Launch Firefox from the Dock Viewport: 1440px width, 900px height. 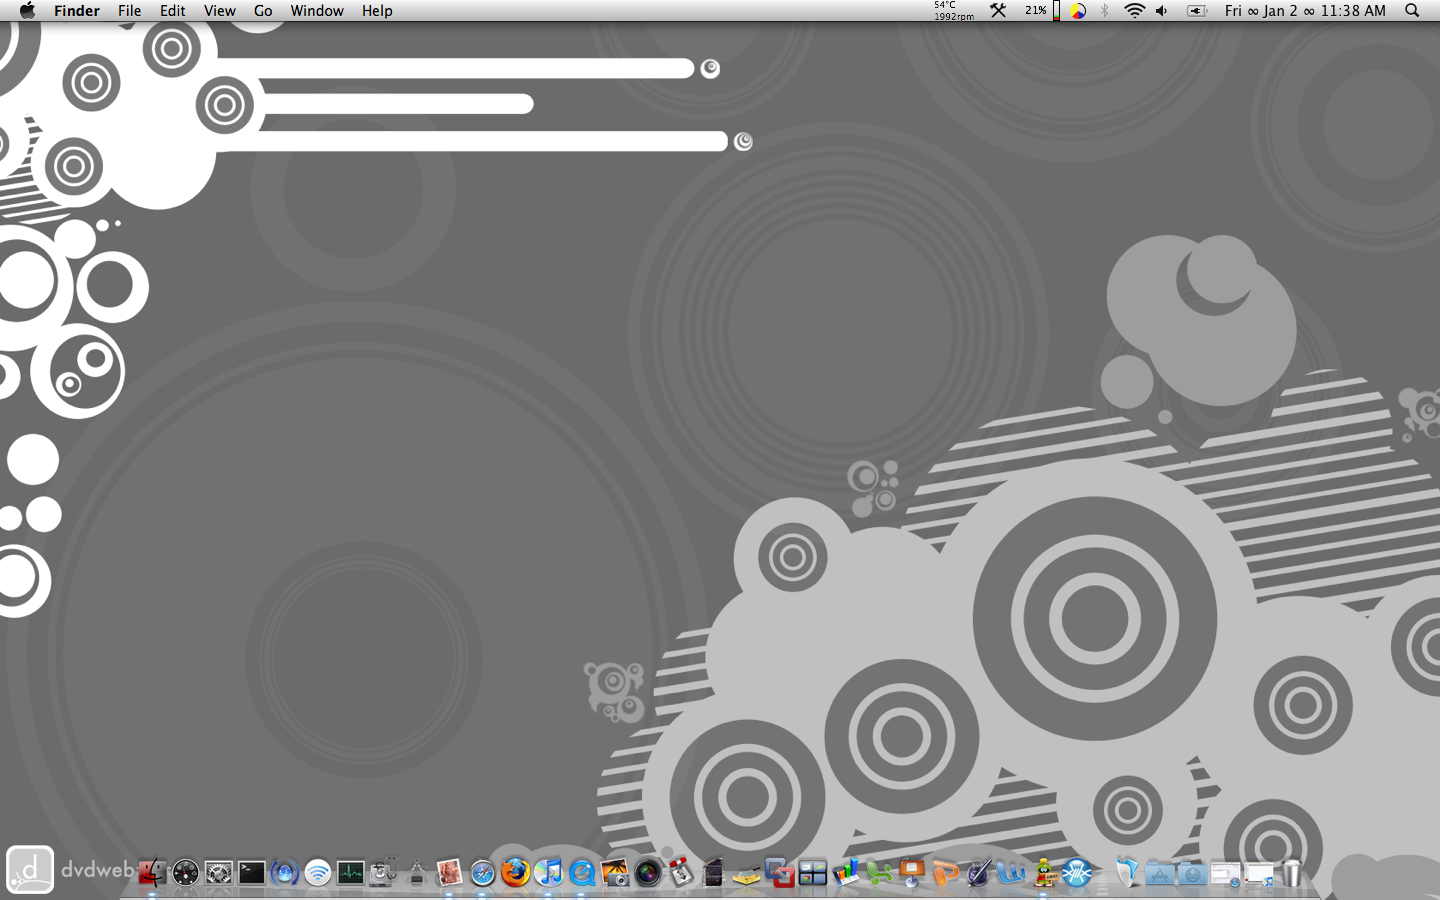tap(515, 873)
